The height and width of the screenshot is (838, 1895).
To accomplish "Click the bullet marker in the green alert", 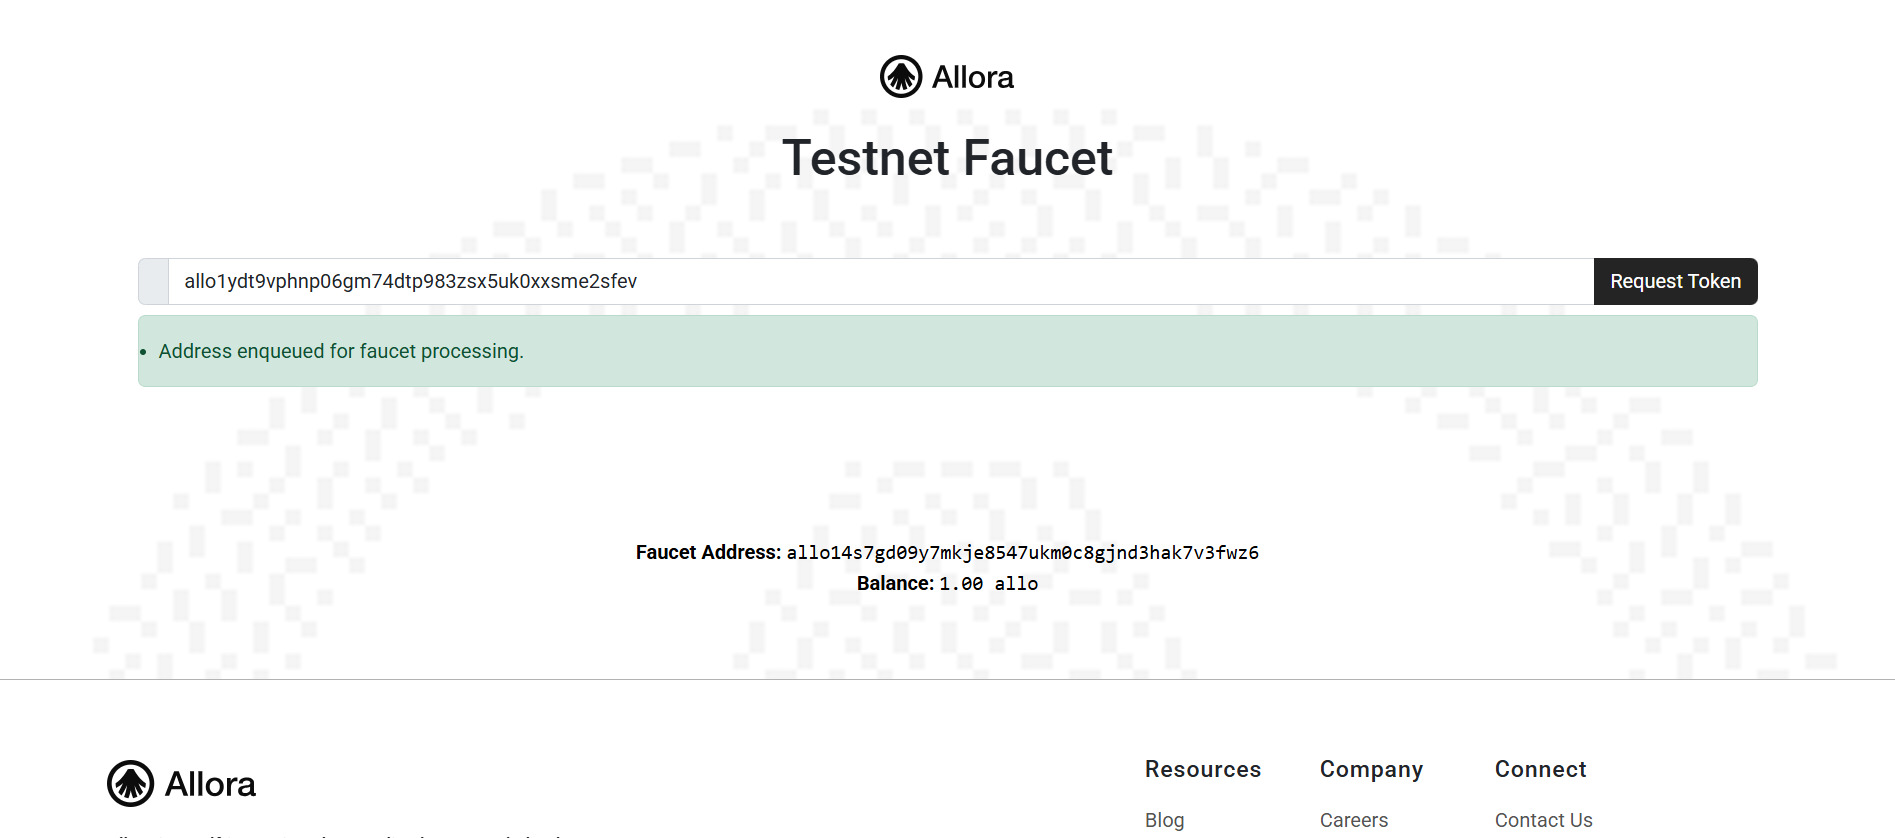I will click(x=143, y=352).
